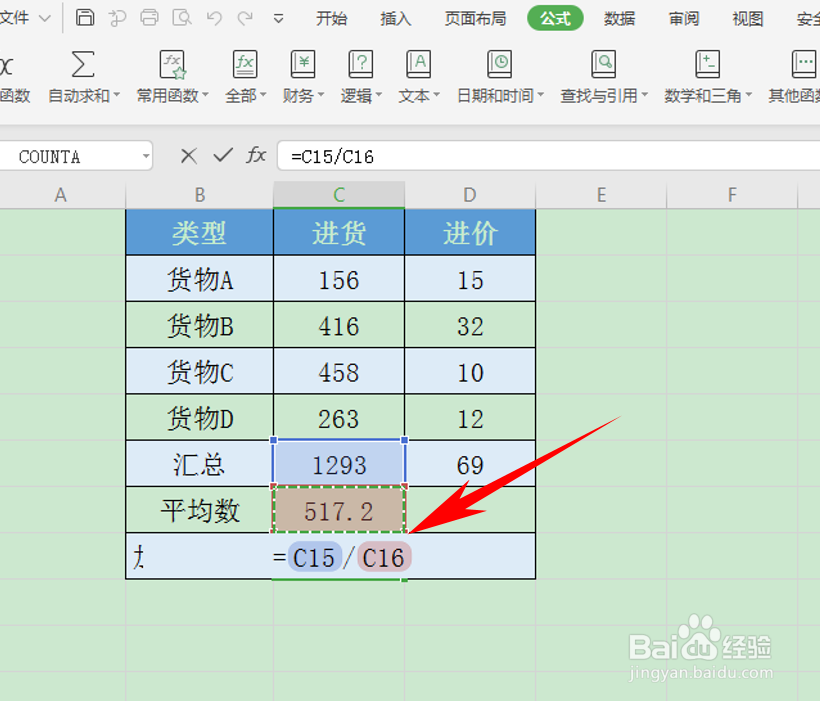Image resolution: width=820 pixels, height=701 pixels.
Task: Switch to the 开始 tab
Action: [332, 19]
